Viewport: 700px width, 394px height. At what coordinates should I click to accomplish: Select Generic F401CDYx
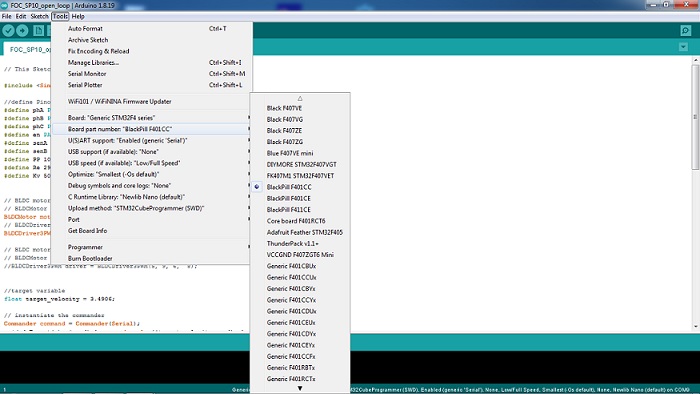click(300, 334)
